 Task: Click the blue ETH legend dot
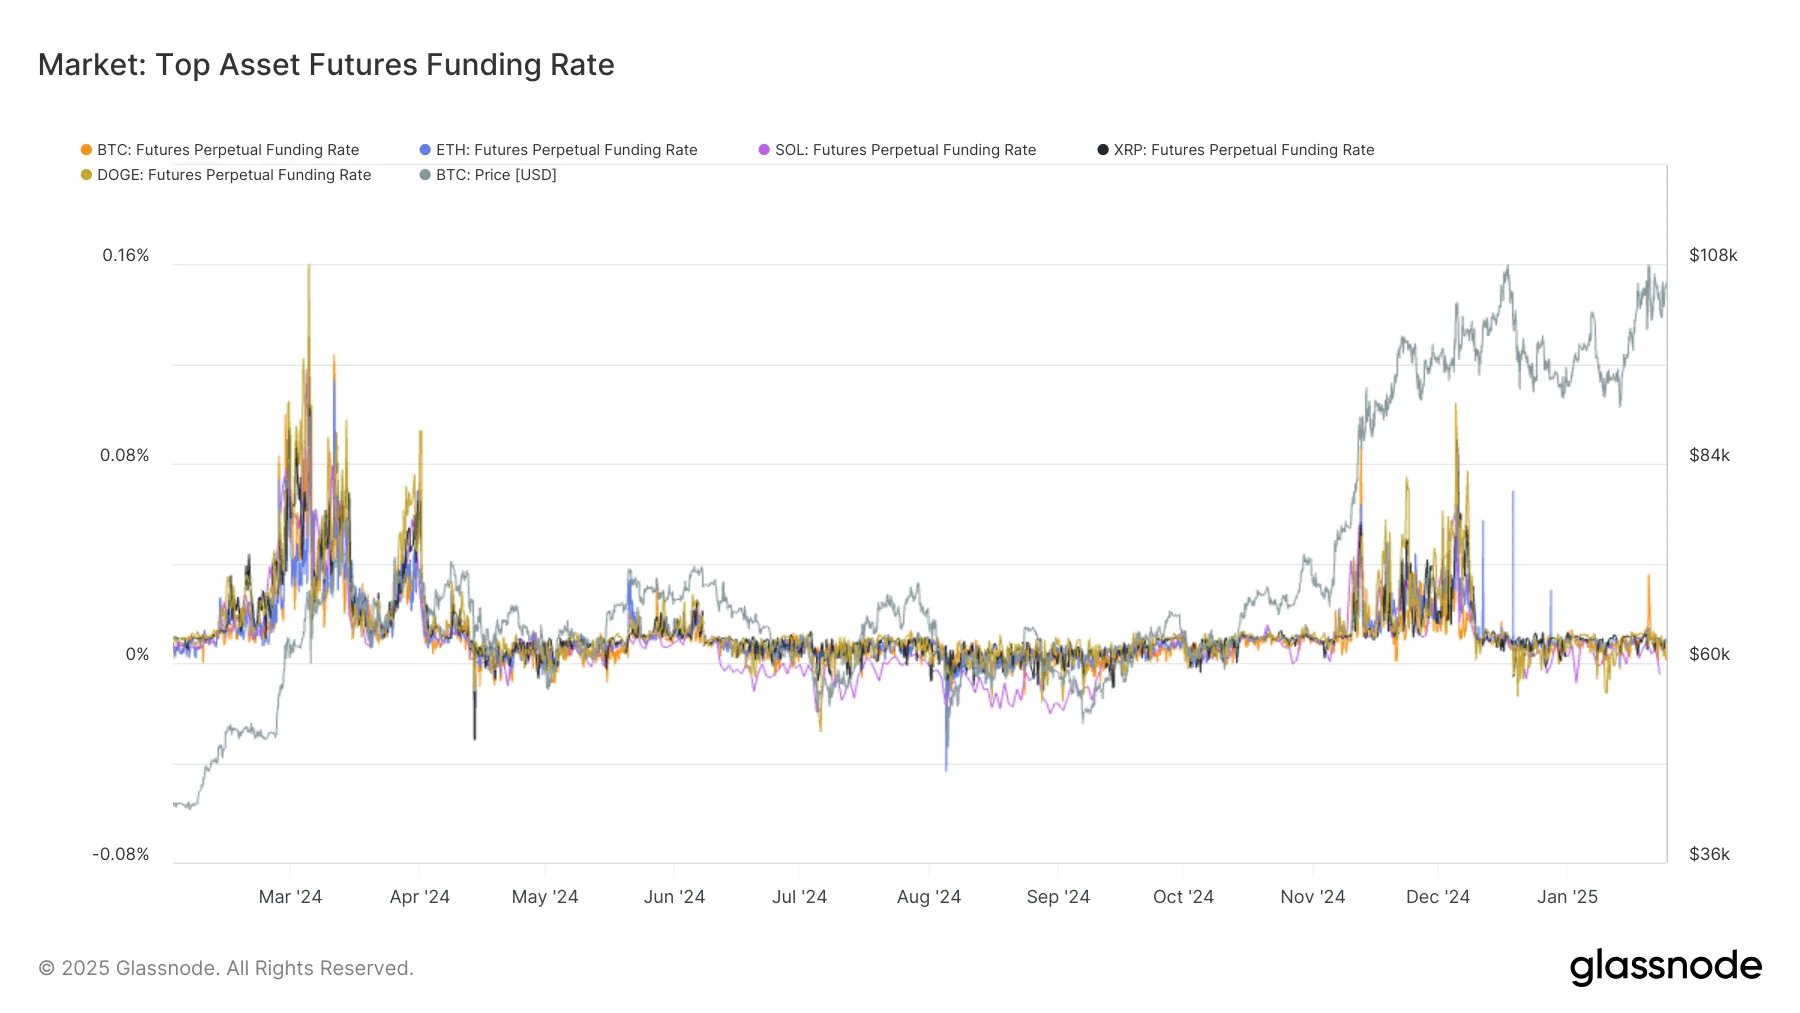(426, 150)
